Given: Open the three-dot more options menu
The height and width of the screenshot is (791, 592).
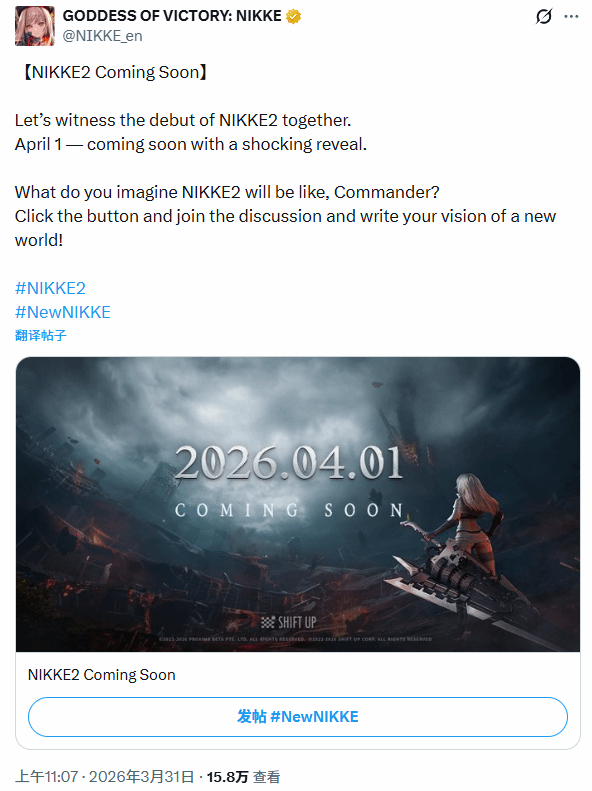Looking at the screenshot, I should 571,16.
